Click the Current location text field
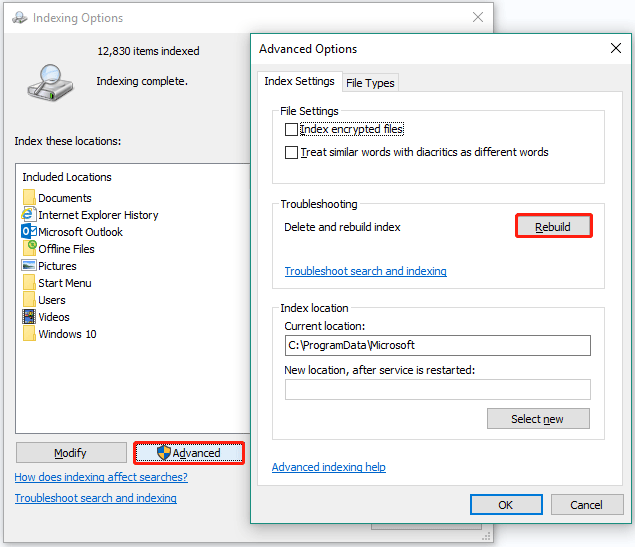The image size is (635, 547). (437, 345)
